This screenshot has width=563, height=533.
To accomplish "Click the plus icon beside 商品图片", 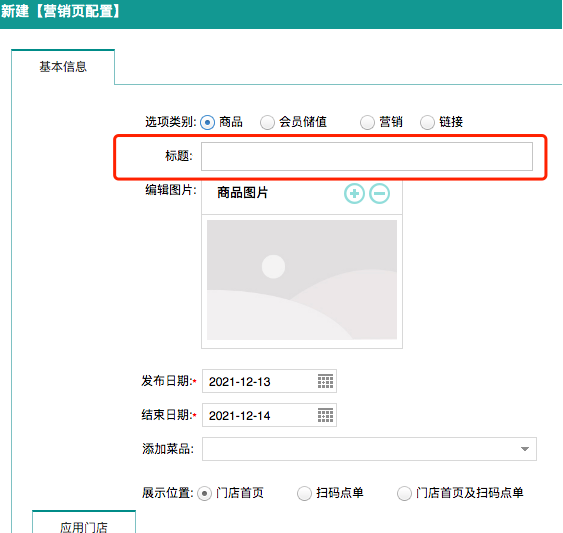I will 354,194.
